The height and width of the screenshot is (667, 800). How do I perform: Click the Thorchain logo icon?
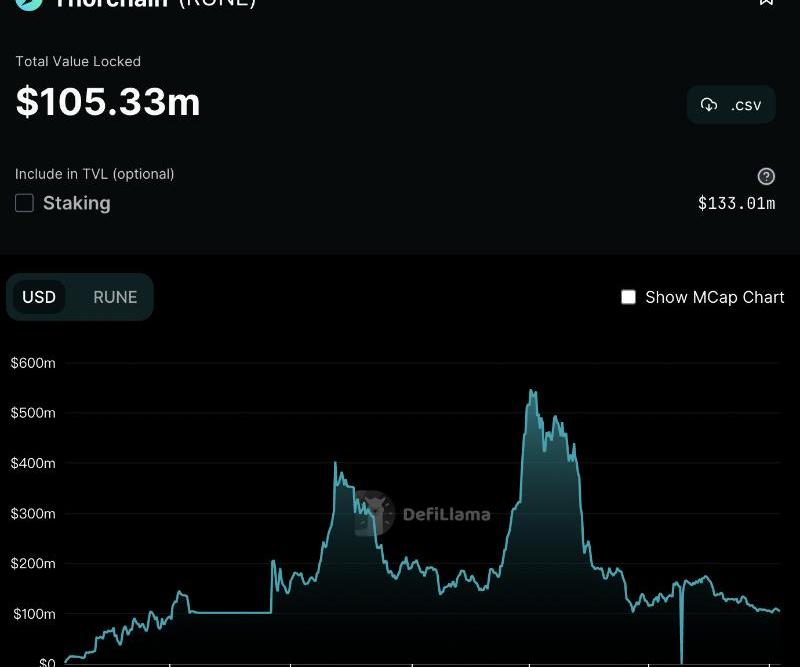(30, 3)
